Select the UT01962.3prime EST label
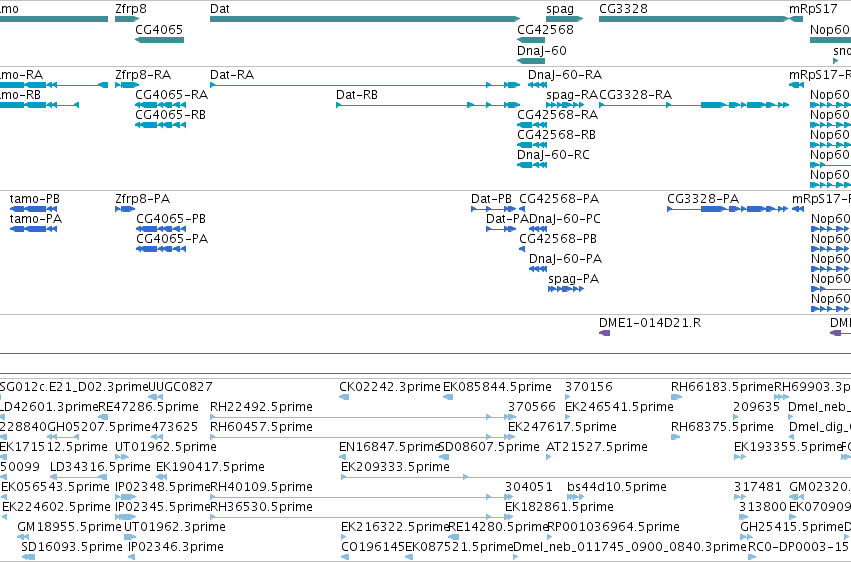The image size is (851, 562). tap(174, 527)
